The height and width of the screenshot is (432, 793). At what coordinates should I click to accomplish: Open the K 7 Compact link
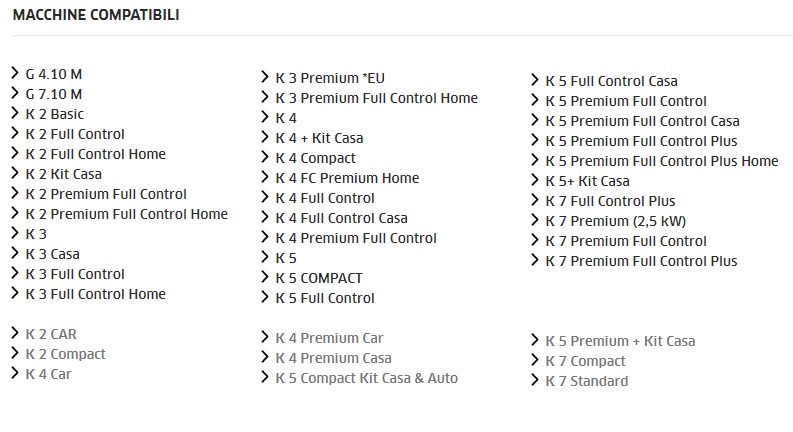point(585,361)
